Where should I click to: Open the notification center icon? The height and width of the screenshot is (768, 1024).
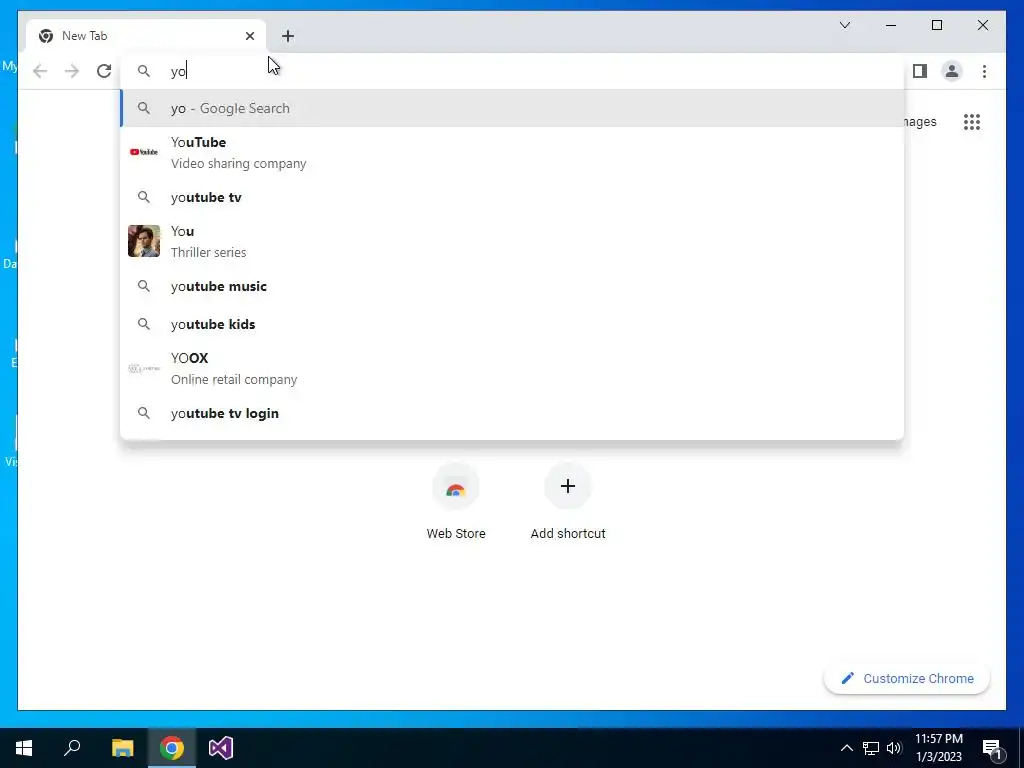(x=992, y=748)
